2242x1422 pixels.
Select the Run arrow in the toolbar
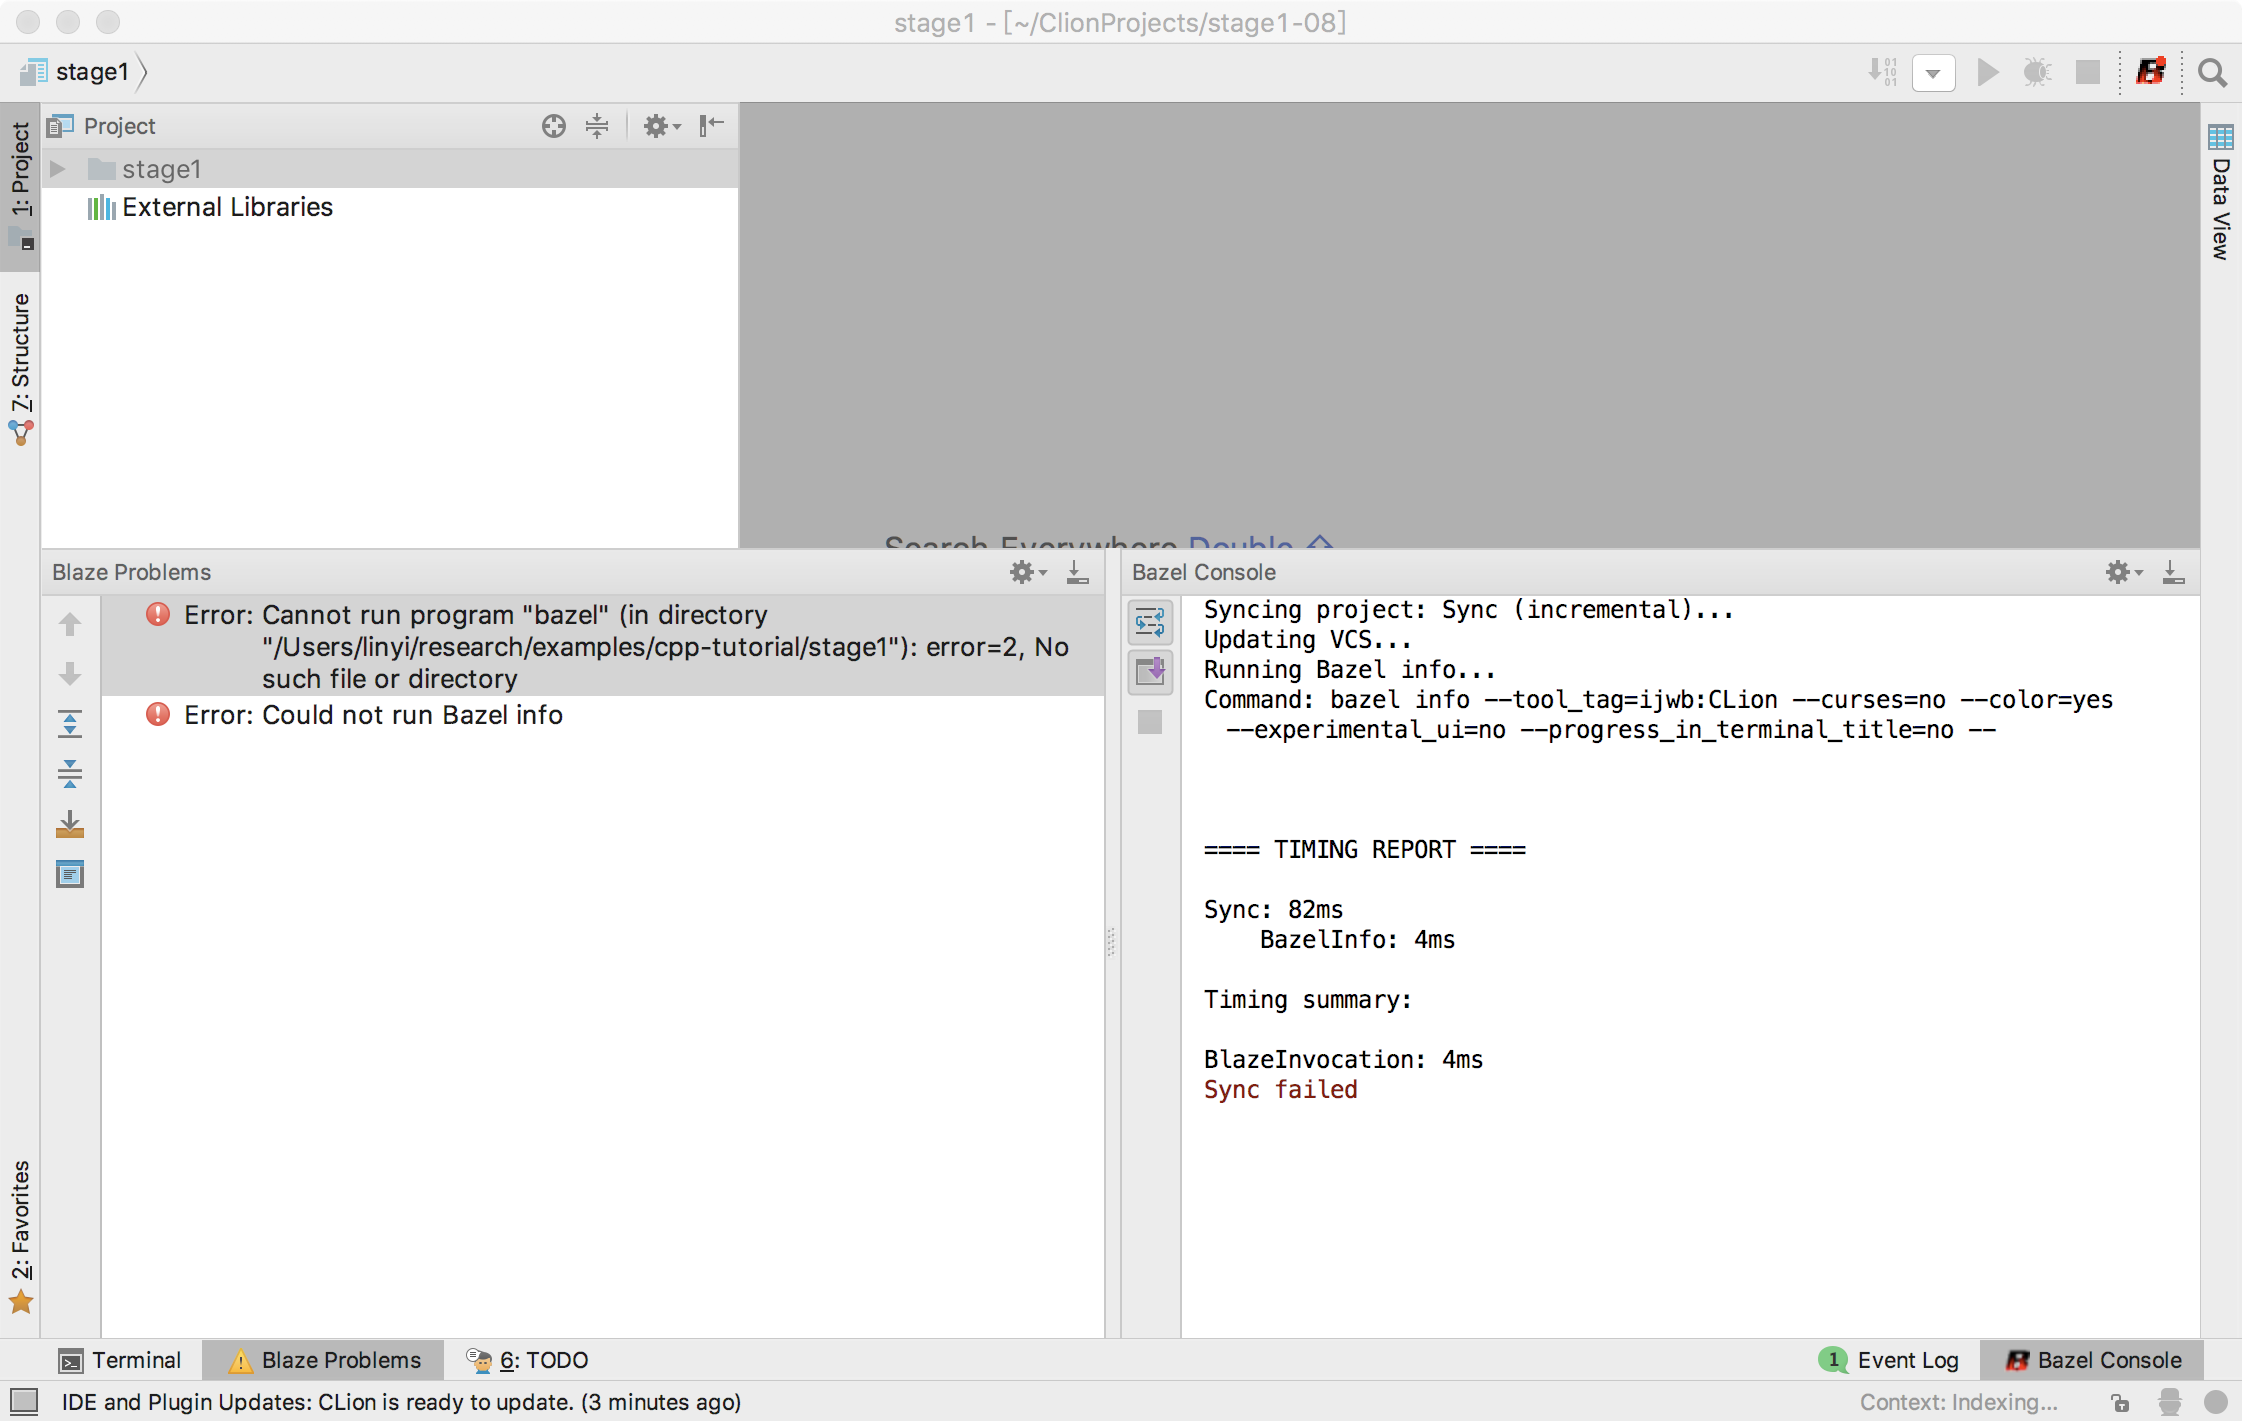[1988, 72]
